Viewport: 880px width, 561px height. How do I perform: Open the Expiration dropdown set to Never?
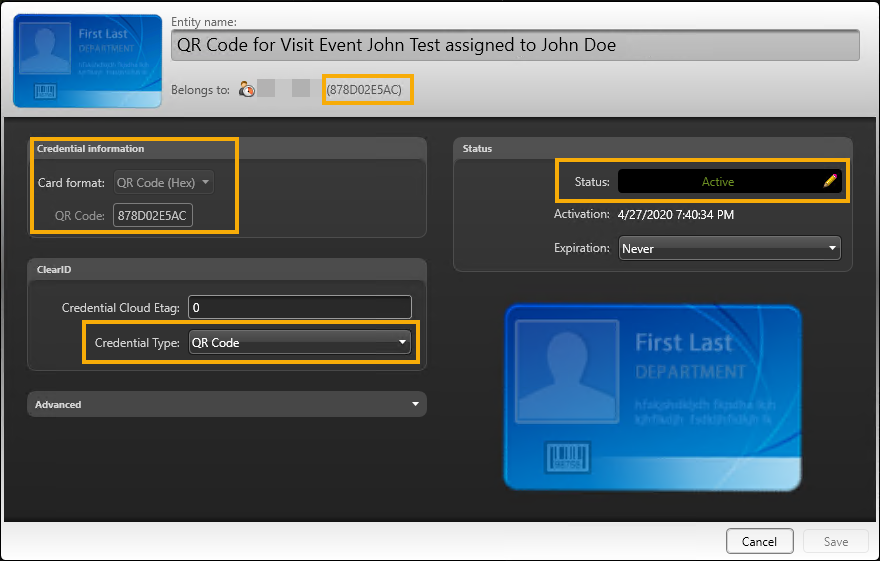728,248
